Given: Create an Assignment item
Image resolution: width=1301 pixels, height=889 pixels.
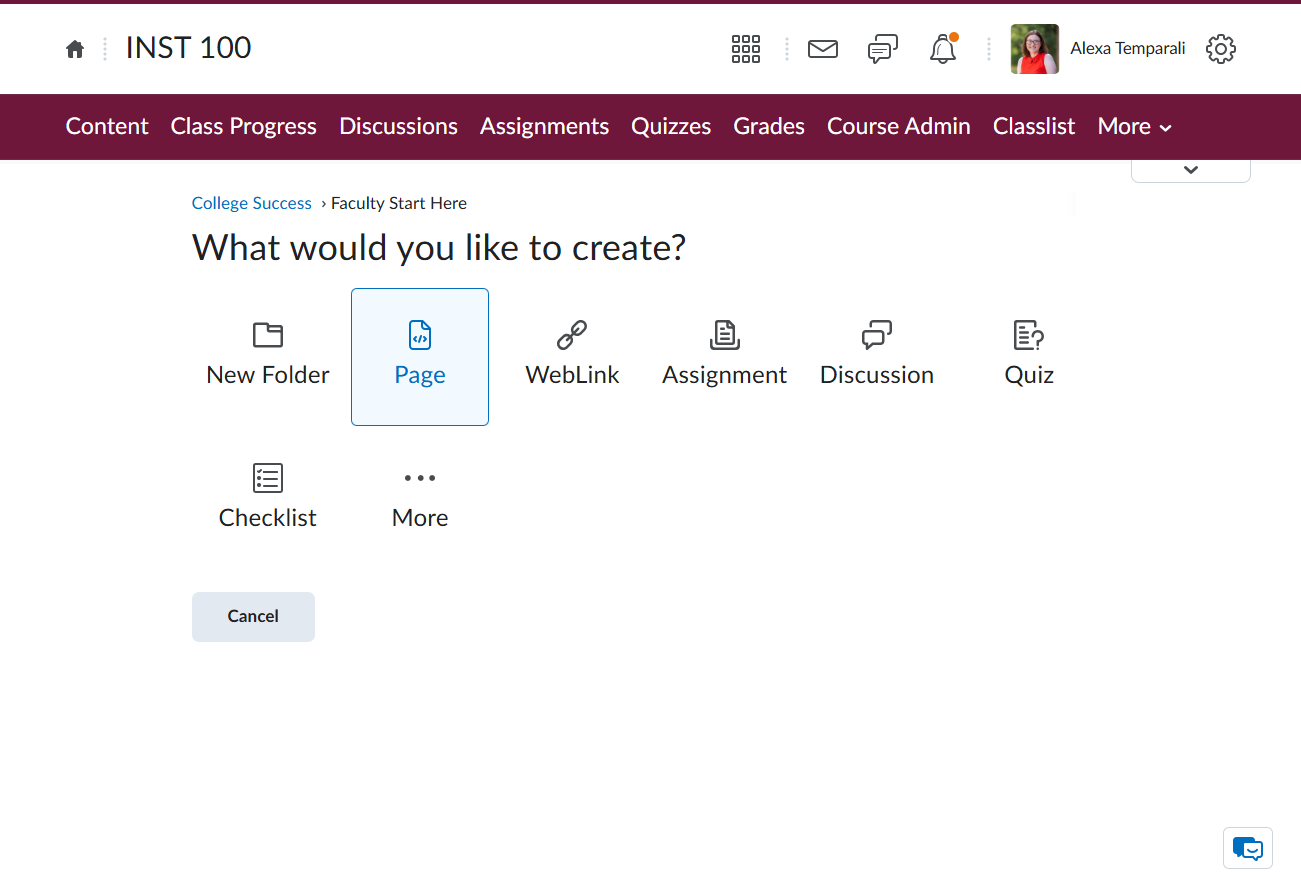Looking at the screenshot, I should coord(724,357).
